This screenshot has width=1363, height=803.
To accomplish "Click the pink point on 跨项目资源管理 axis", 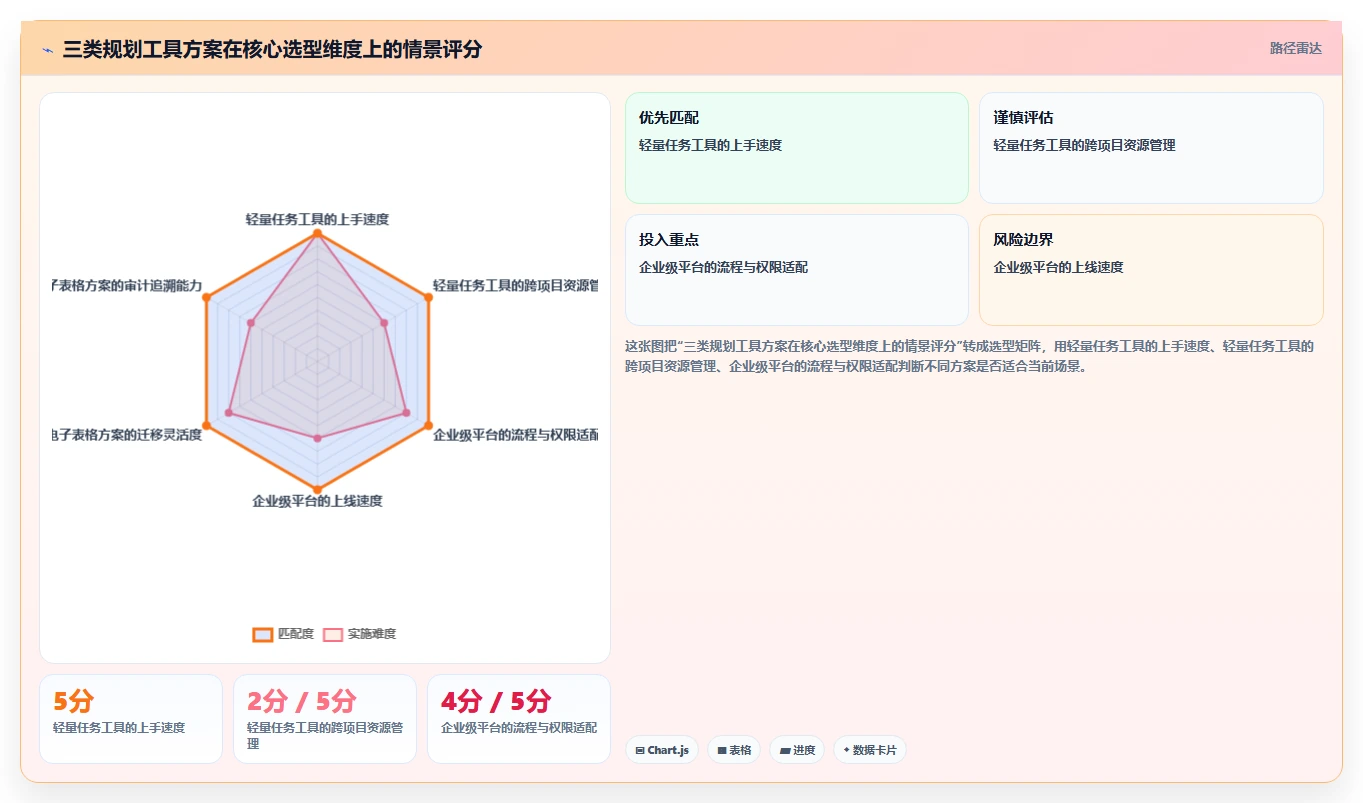I will [x=384, y=322].
